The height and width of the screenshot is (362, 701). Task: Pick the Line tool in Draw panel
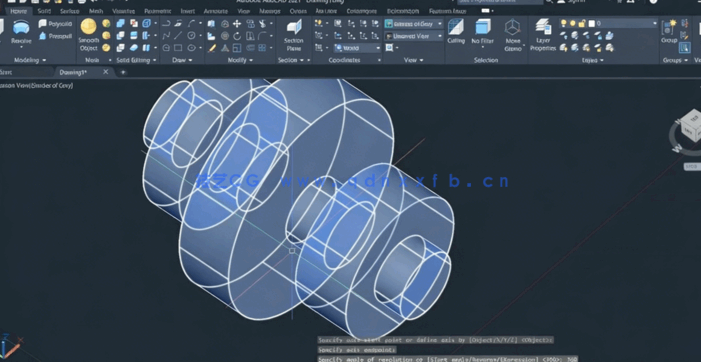coord(178,35)
